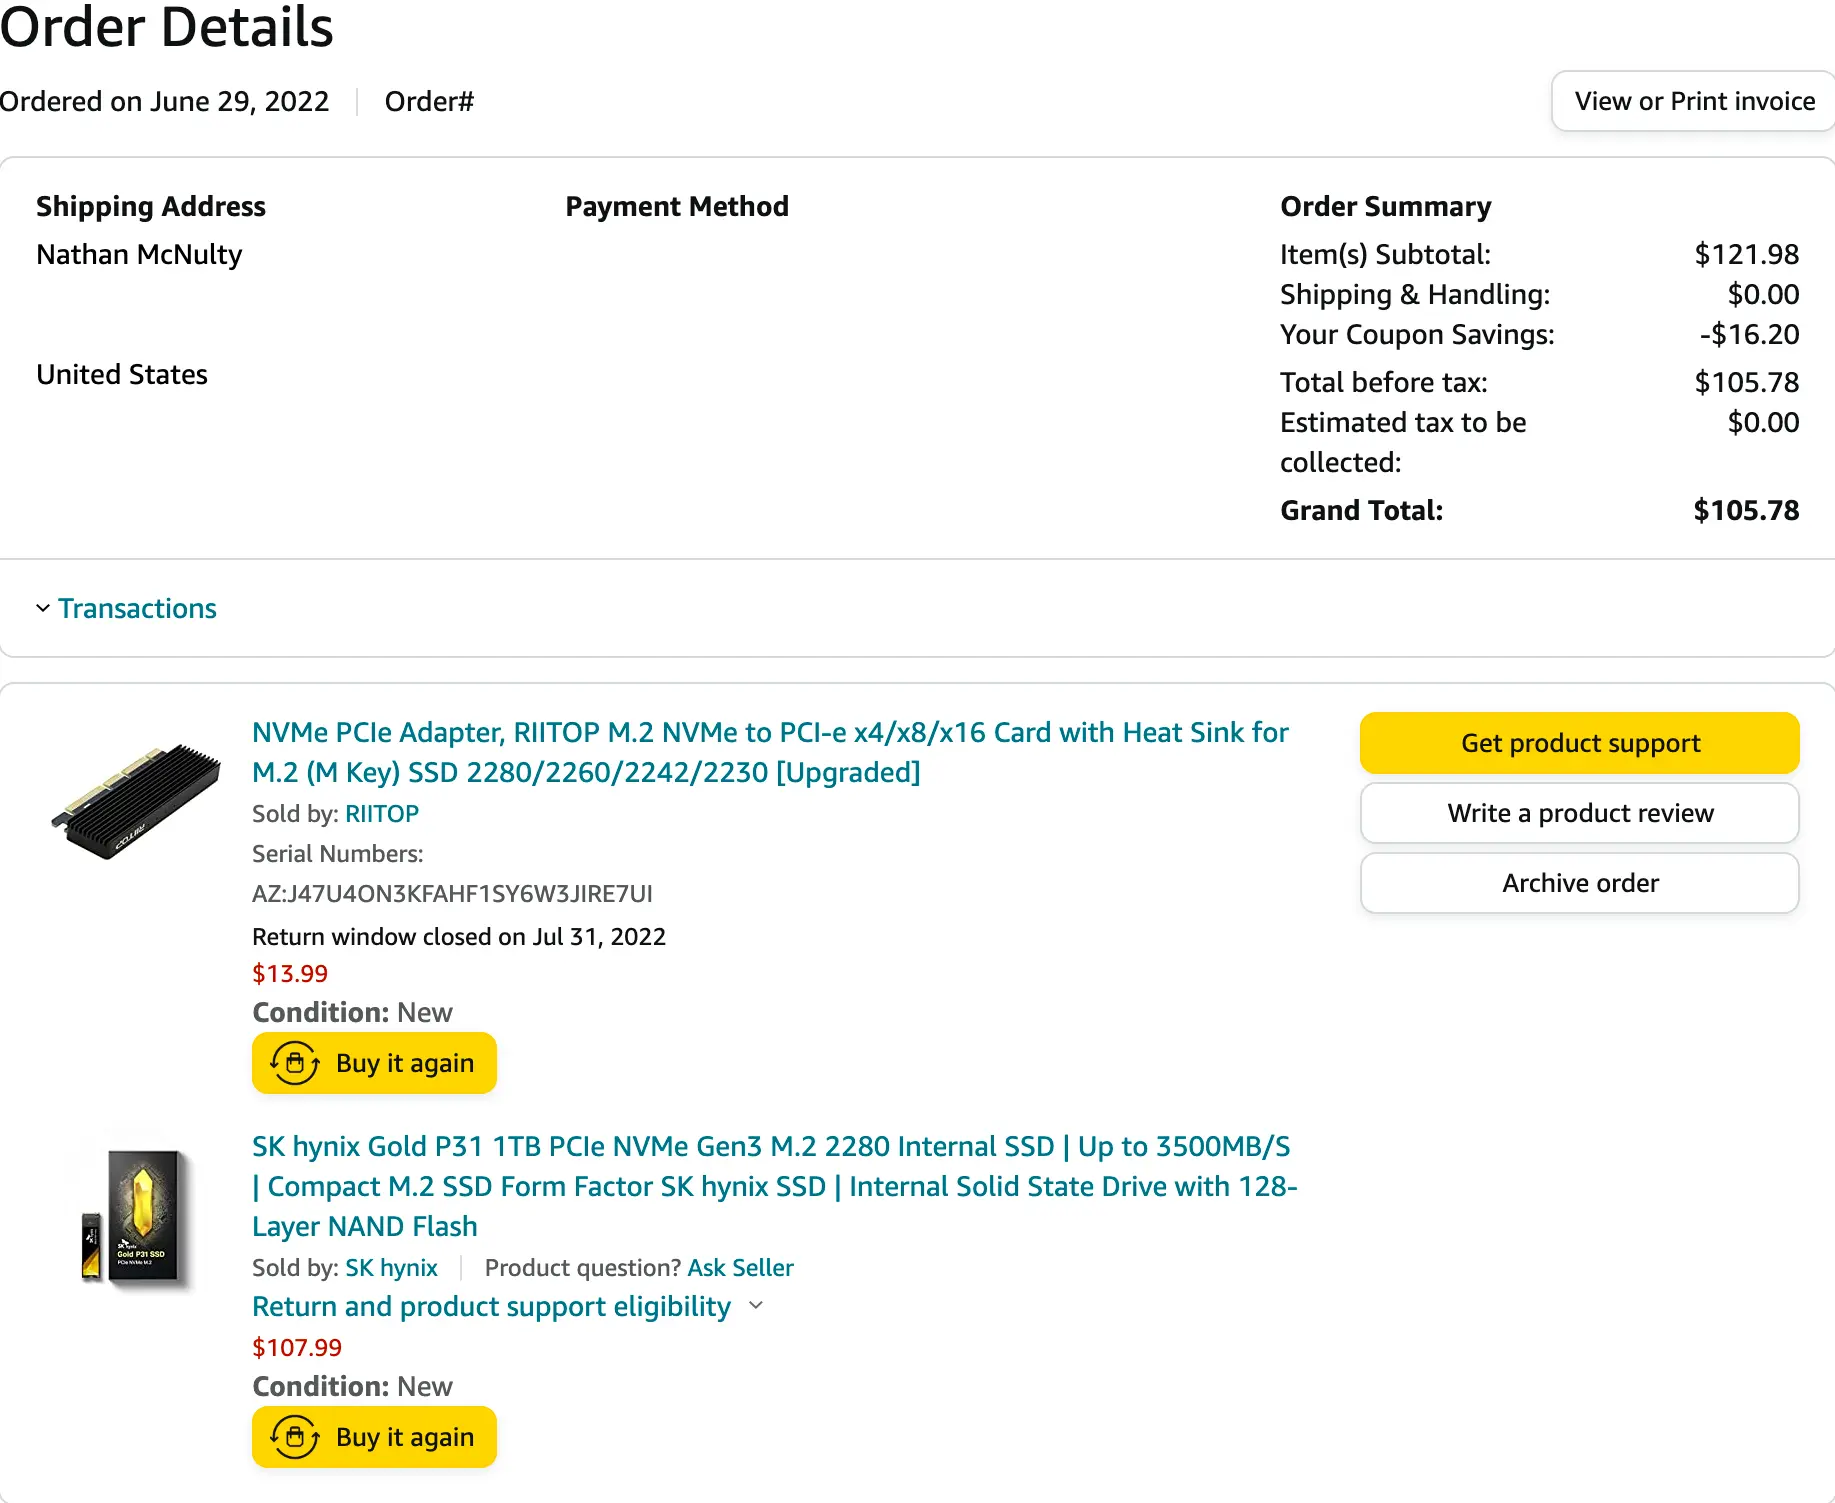The width and height of the screenshot is (1835, 1503).
Task: Open the SK hynix Gold P31 SSD product link
Action: click(773, 1186)
